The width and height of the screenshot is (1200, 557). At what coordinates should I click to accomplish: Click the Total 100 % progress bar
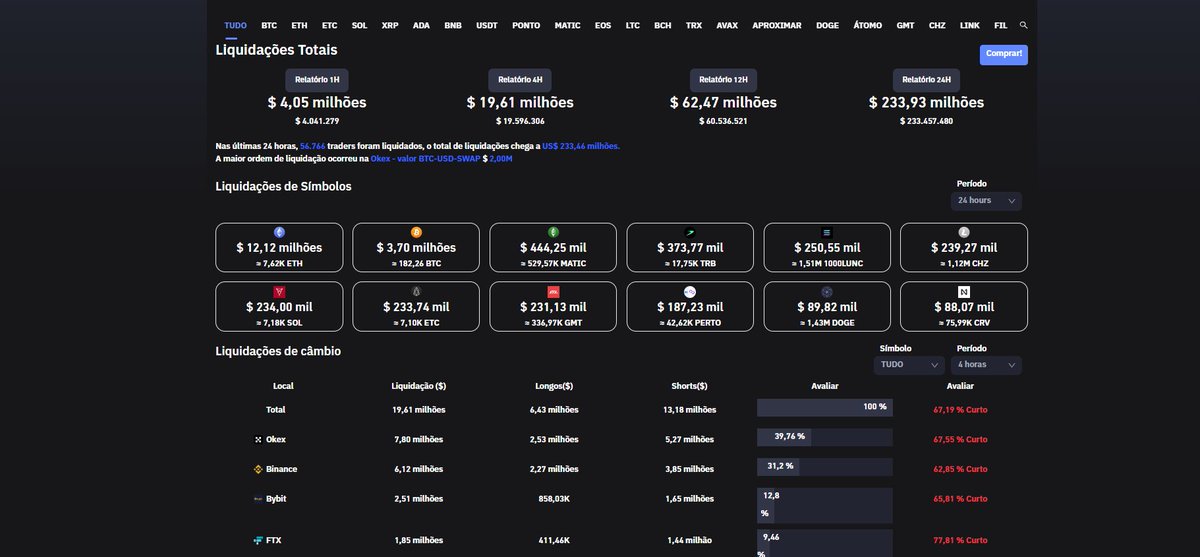[825, 408]
